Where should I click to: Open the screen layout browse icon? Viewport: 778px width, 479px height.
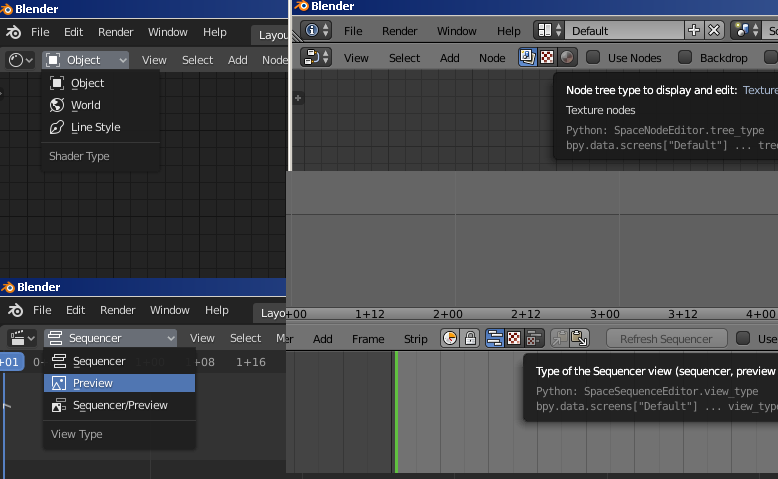point(549,30)
